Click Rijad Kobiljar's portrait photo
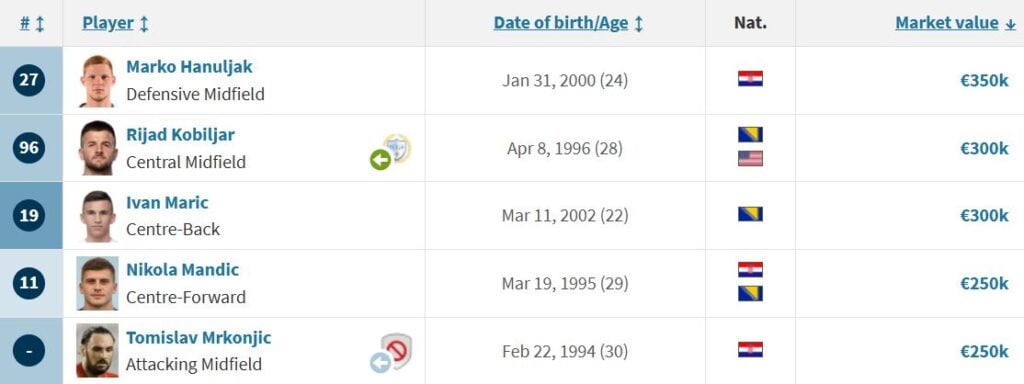The width and height of the screenshot is (1024, 384). click(98, 148)
